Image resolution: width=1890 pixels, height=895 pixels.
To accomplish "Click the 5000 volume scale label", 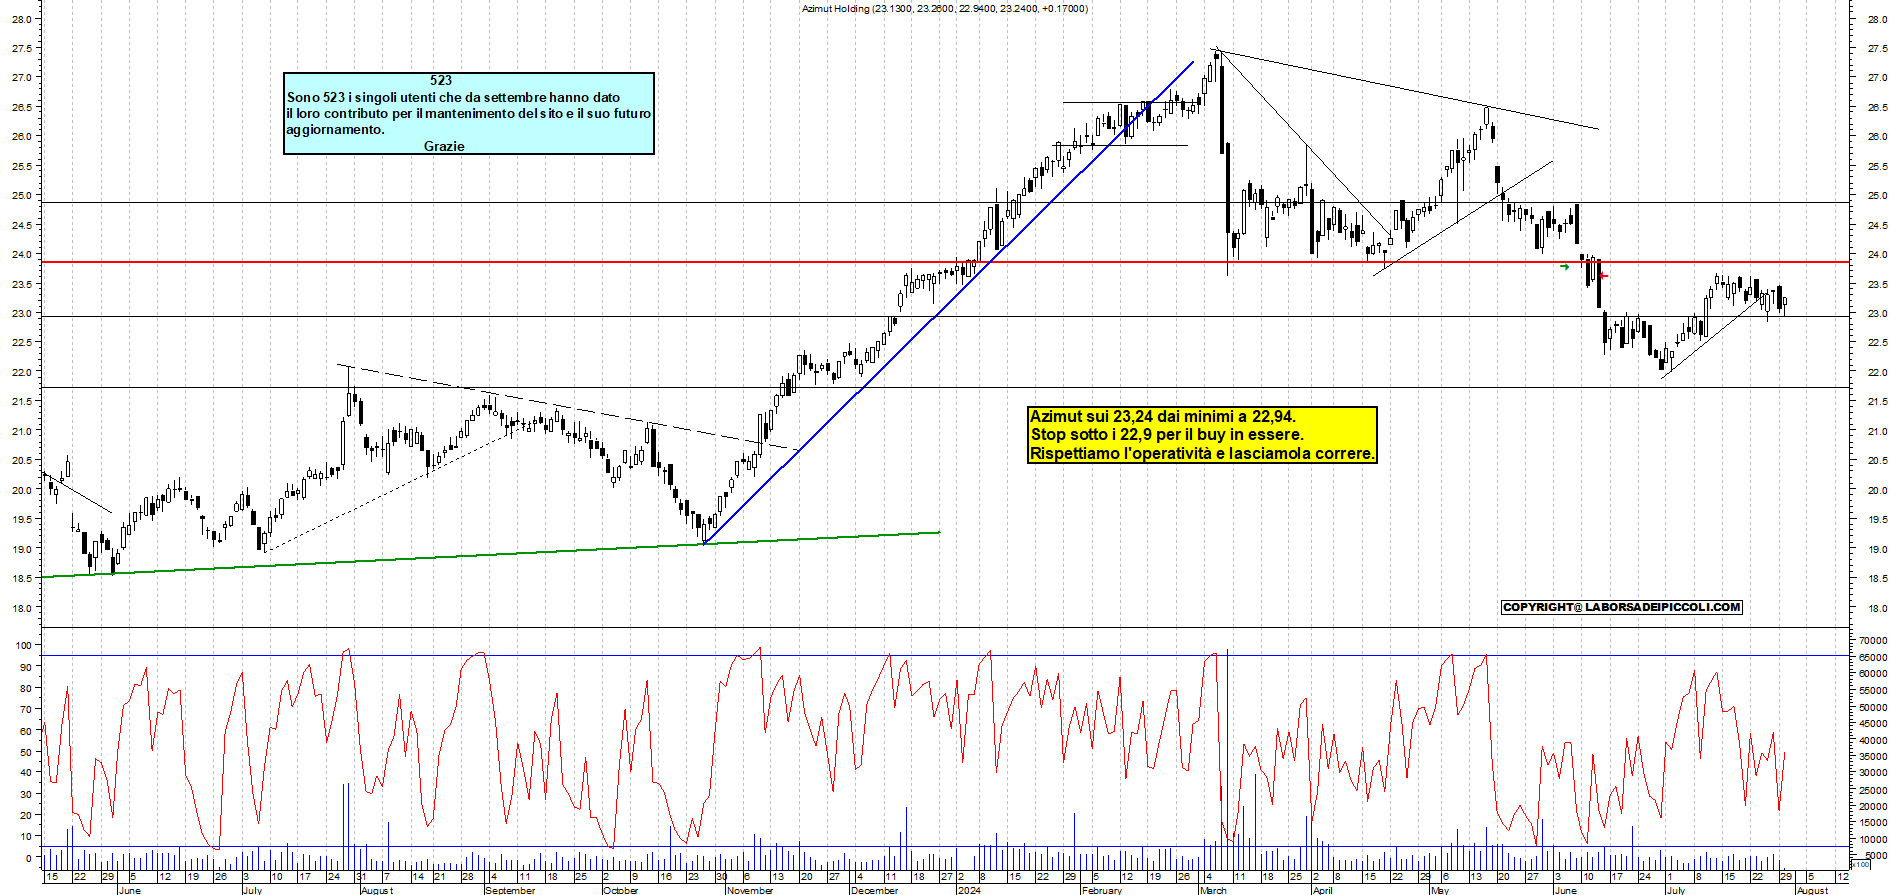I will coord(1876,856).
